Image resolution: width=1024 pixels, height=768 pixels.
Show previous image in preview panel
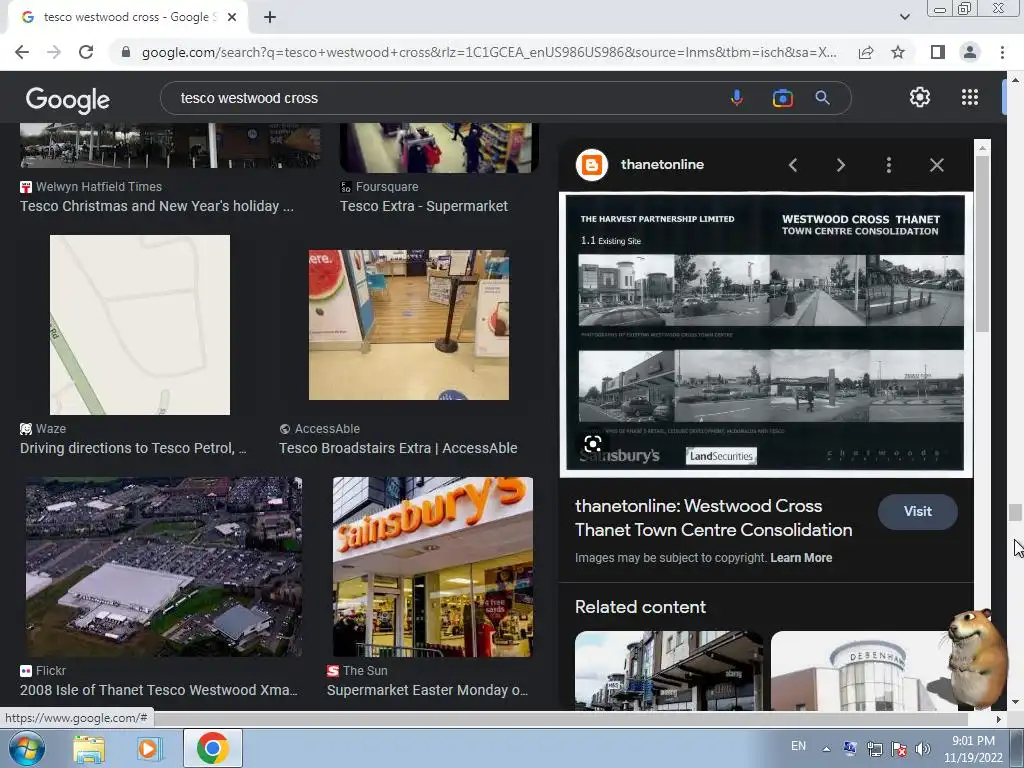point(793,165)
